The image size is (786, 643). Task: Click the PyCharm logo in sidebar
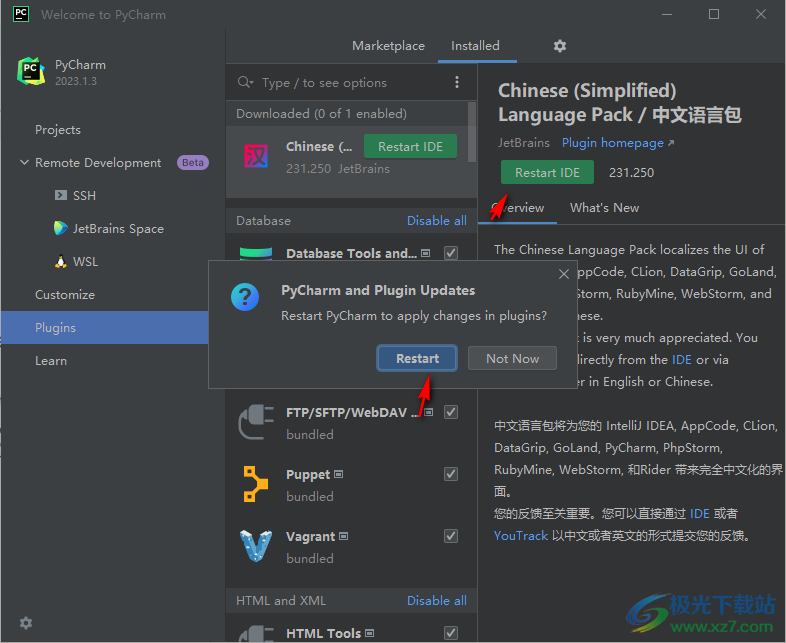point(31,71)
